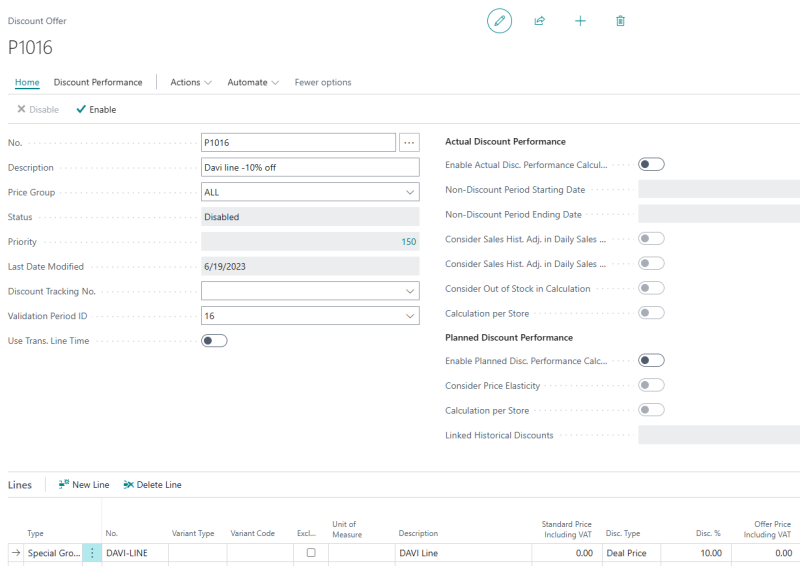The width and height of the screenshot is (800, 566).
Task: Click the Standard Price Including VAT header
Action: [567, 529]
